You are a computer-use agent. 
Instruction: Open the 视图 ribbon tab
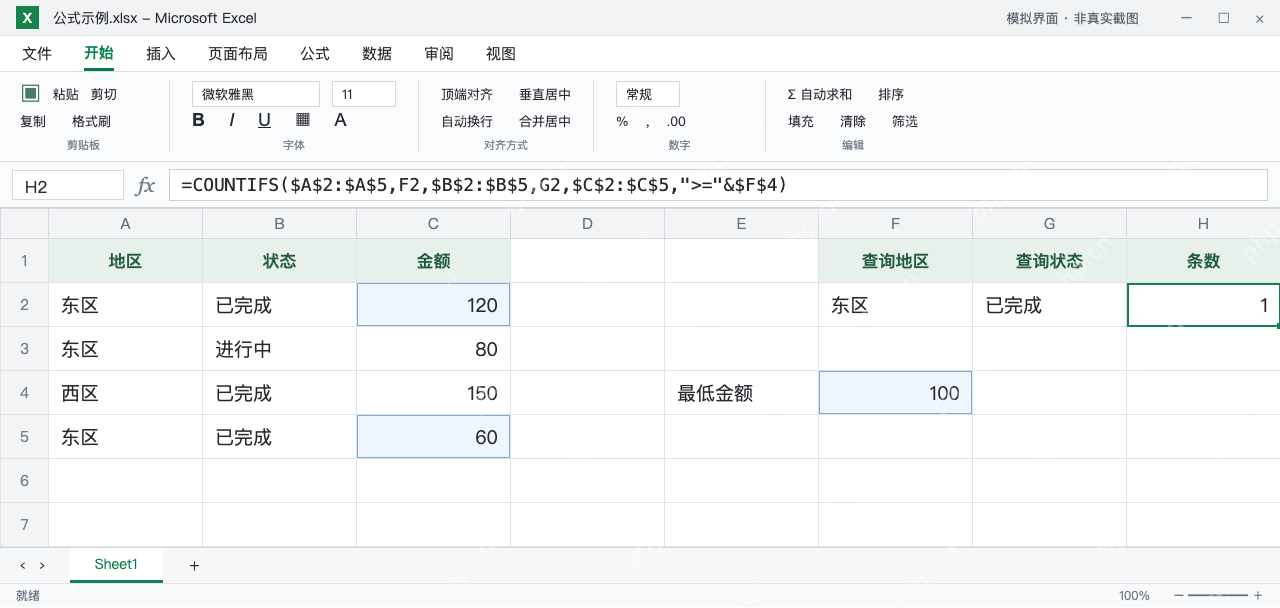tap(501, 54)
